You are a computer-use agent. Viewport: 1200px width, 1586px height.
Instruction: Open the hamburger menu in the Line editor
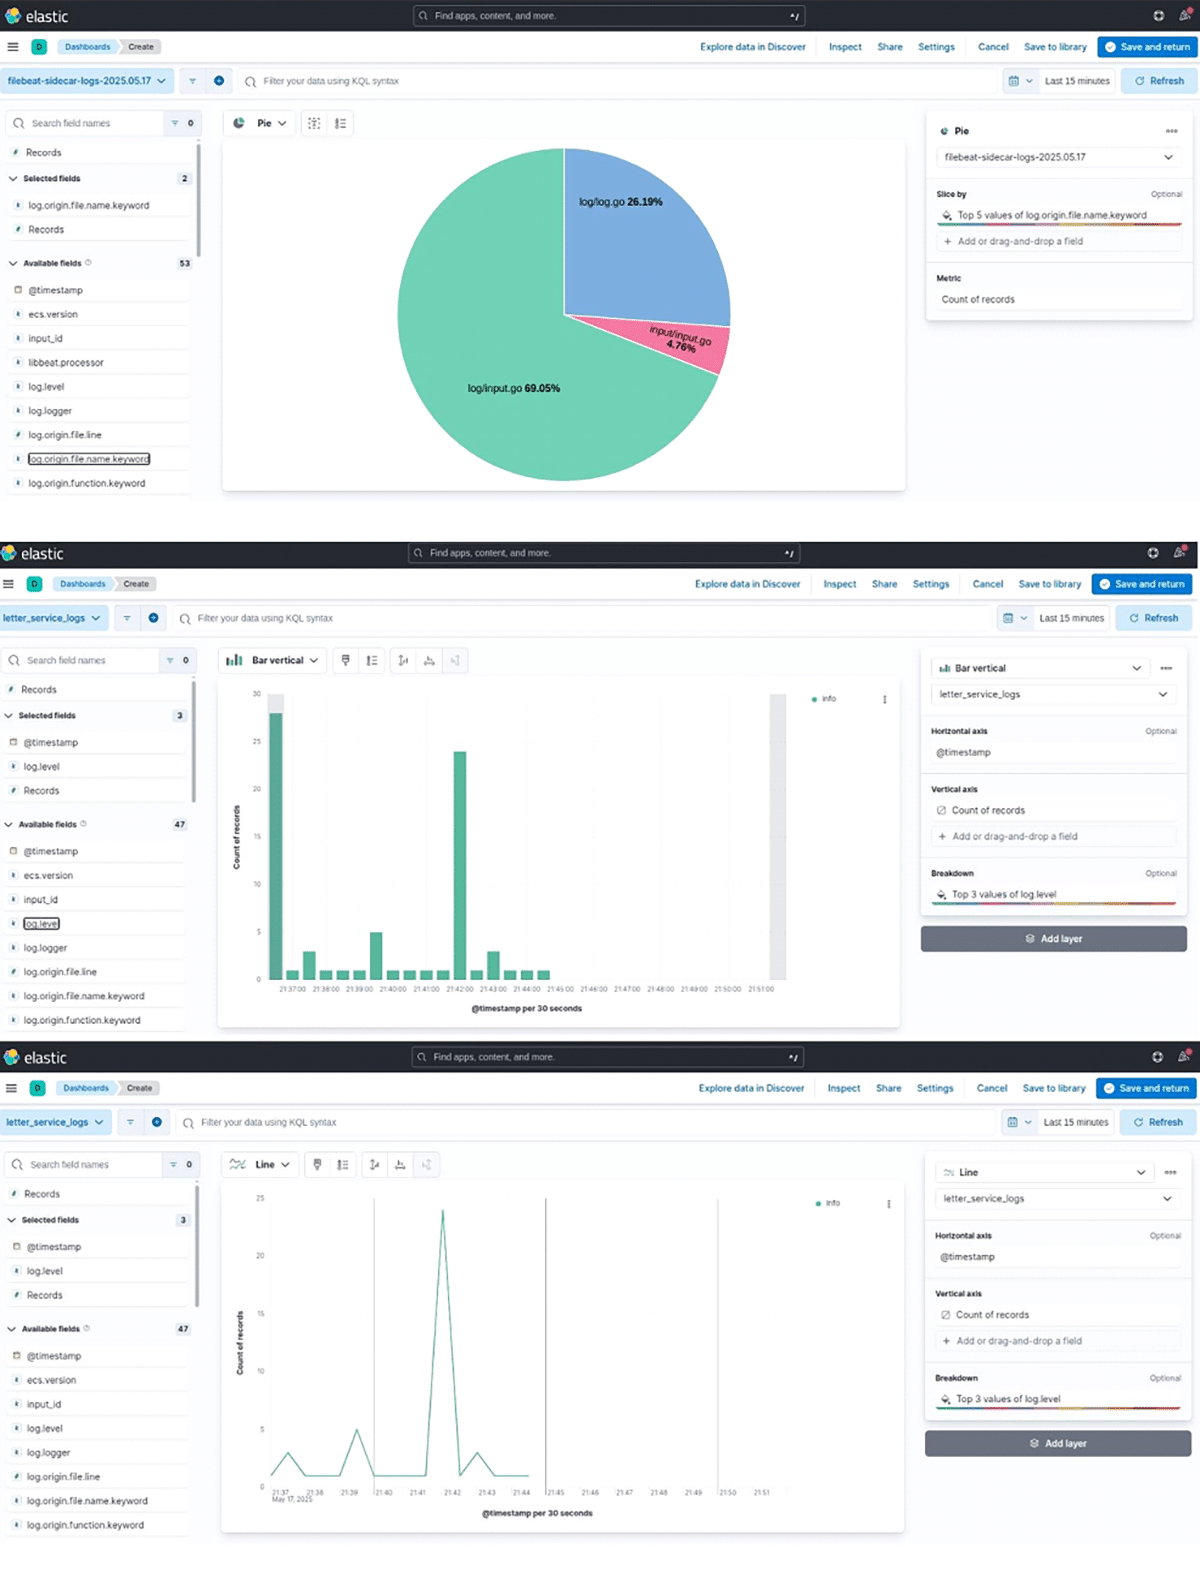click(x=12, y=1088)
